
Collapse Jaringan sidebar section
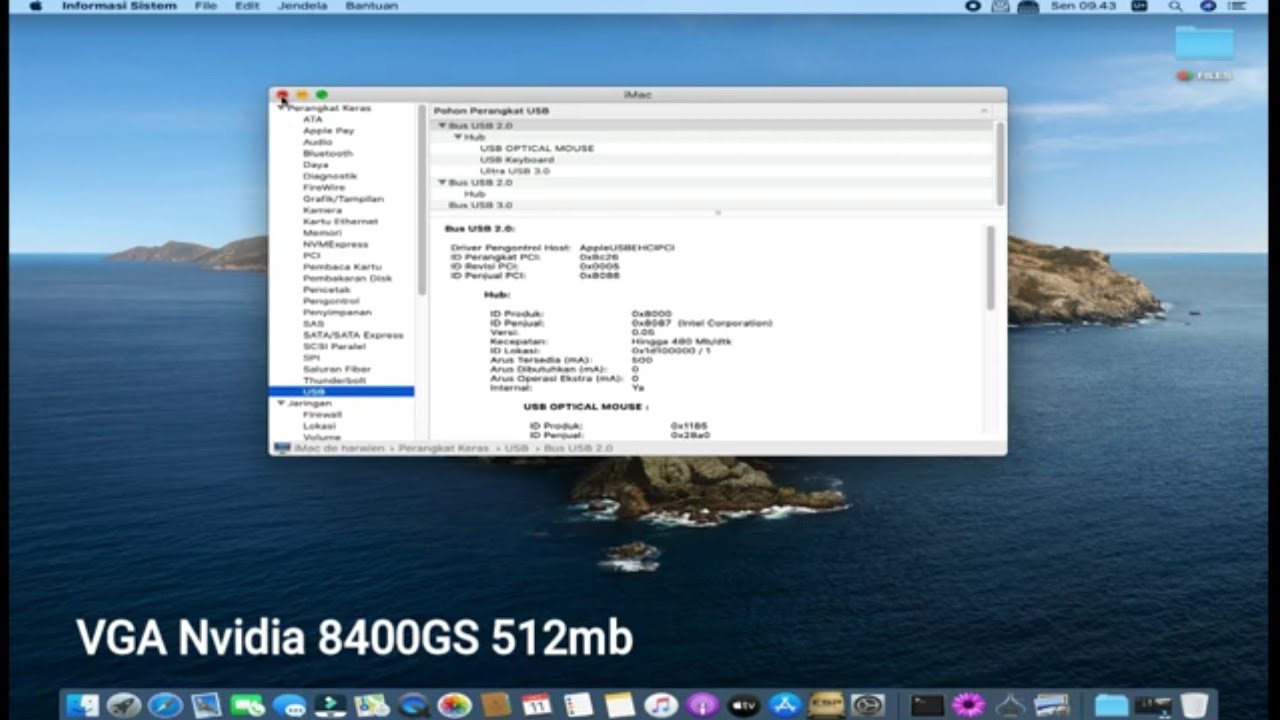tap(281, 403)
